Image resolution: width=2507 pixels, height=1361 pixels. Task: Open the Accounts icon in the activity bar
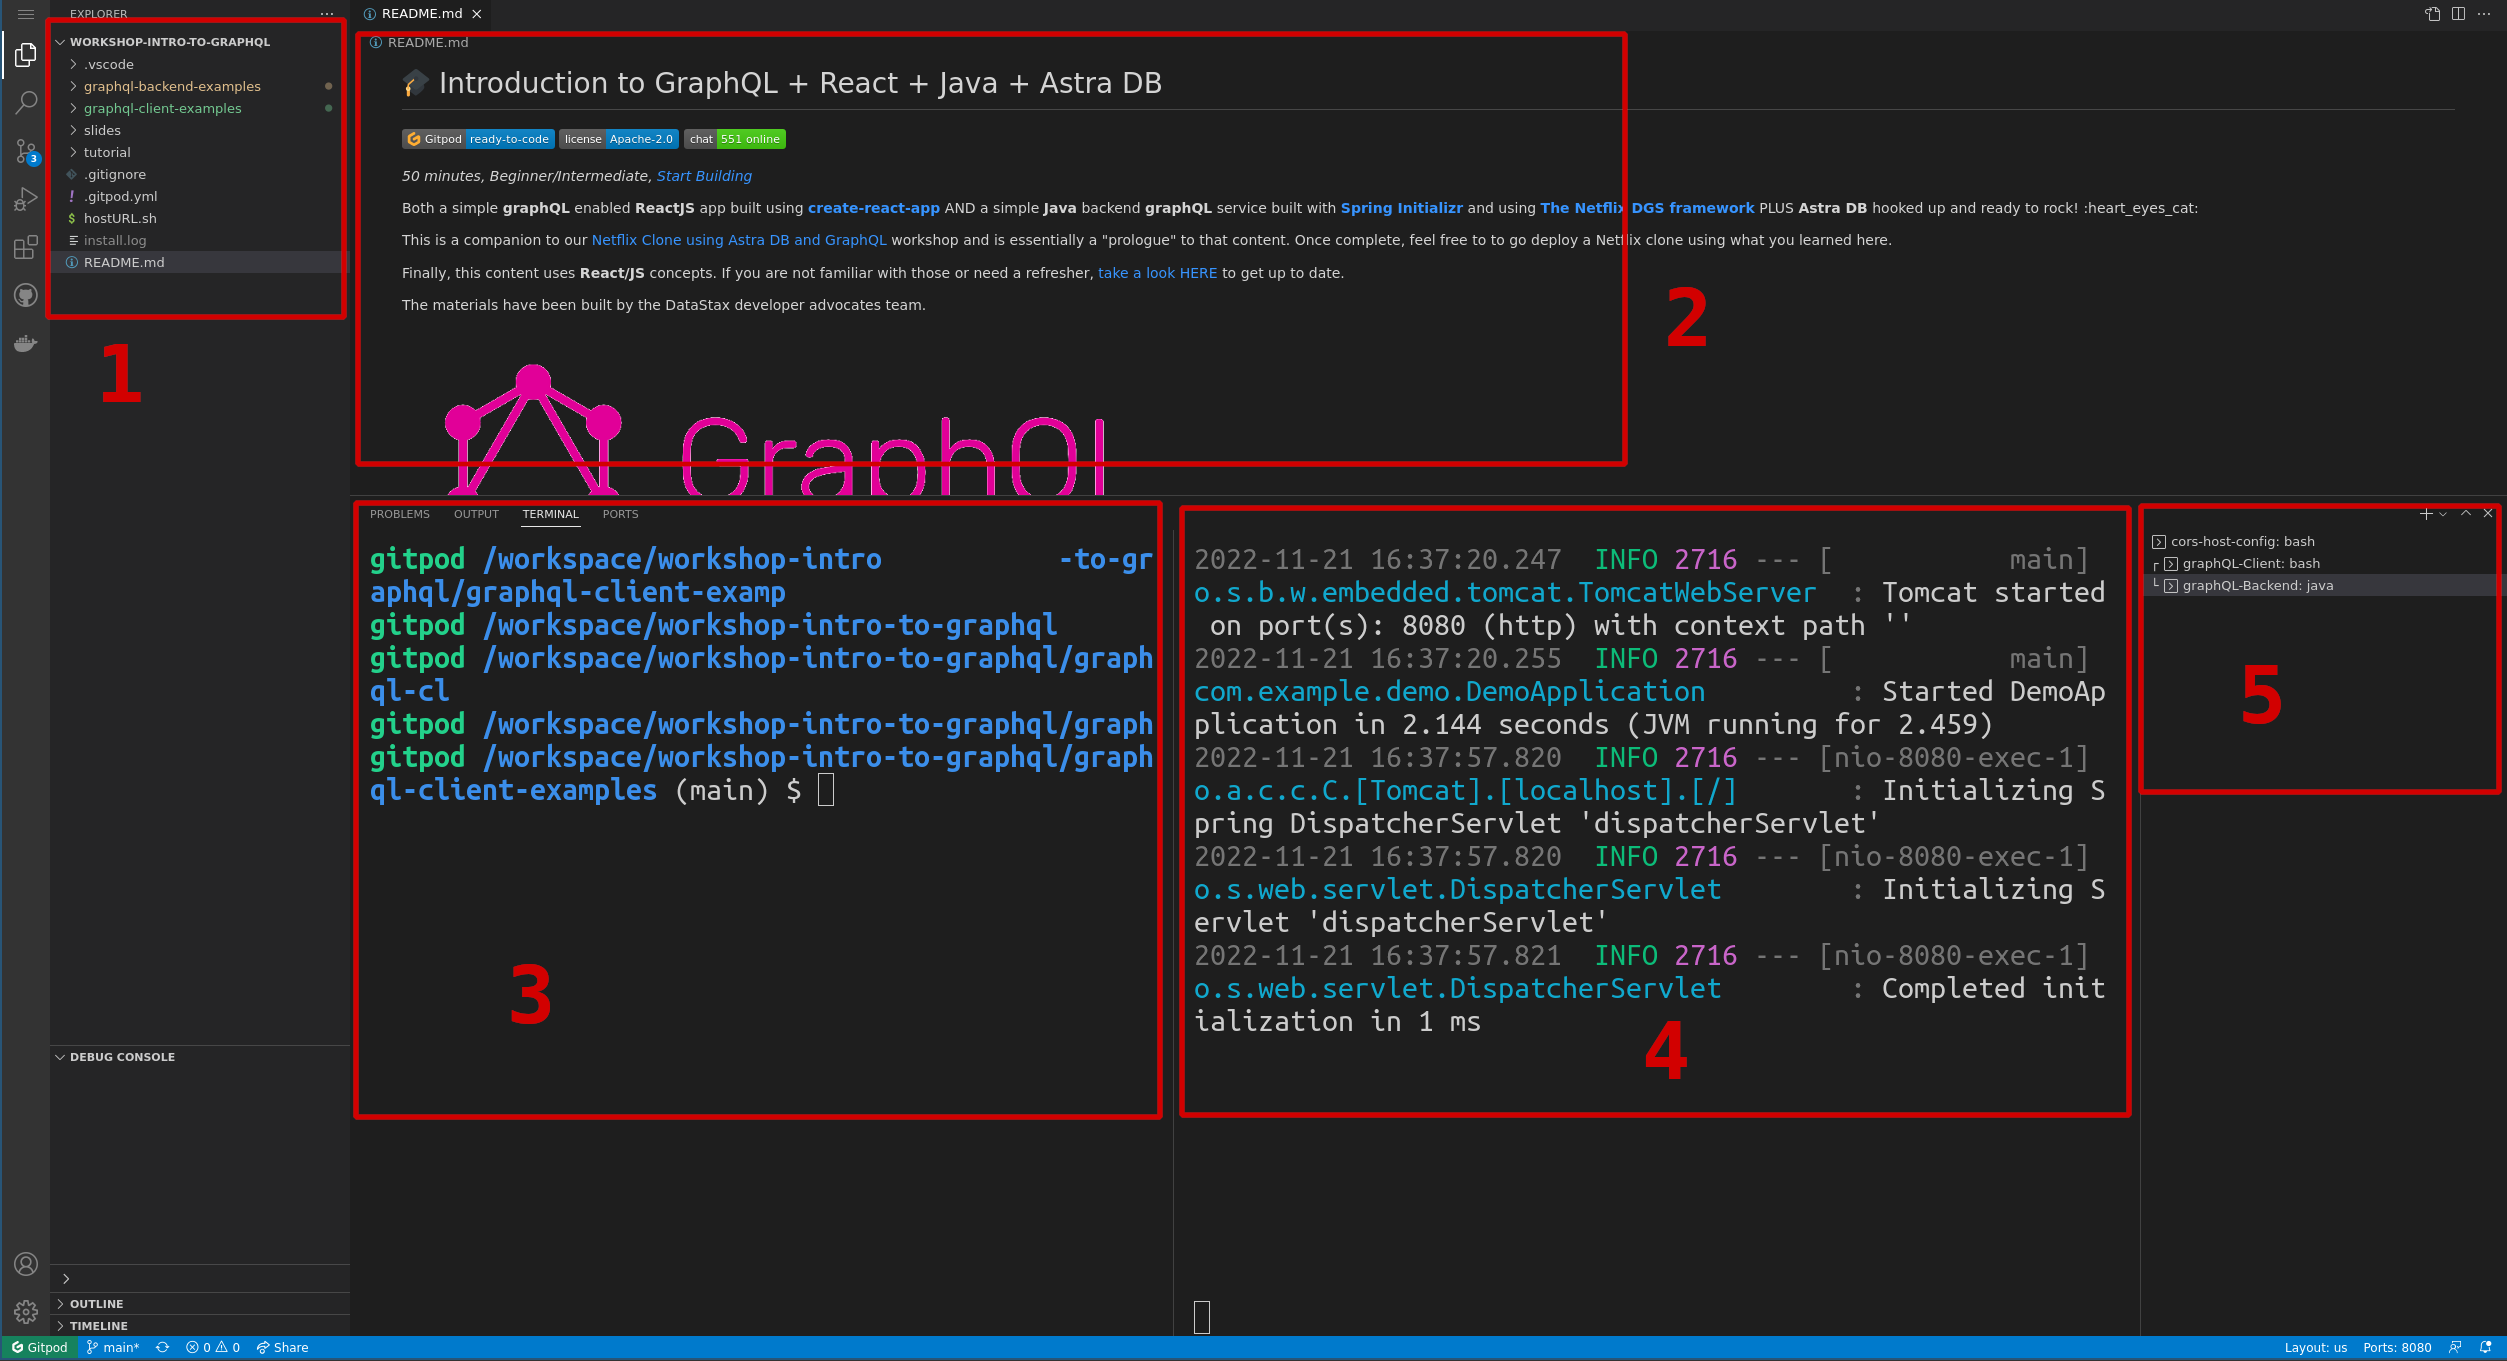point(26,1264)
